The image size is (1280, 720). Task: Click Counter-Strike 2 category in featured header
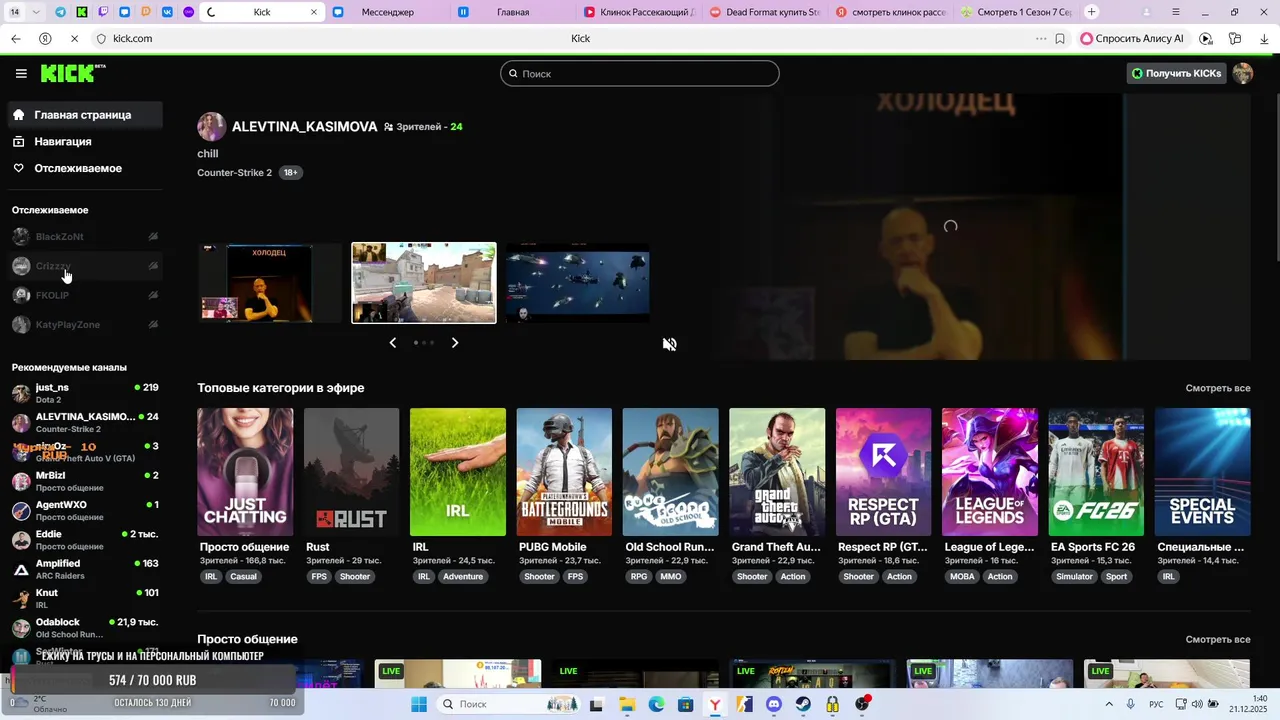click(234, 173)
